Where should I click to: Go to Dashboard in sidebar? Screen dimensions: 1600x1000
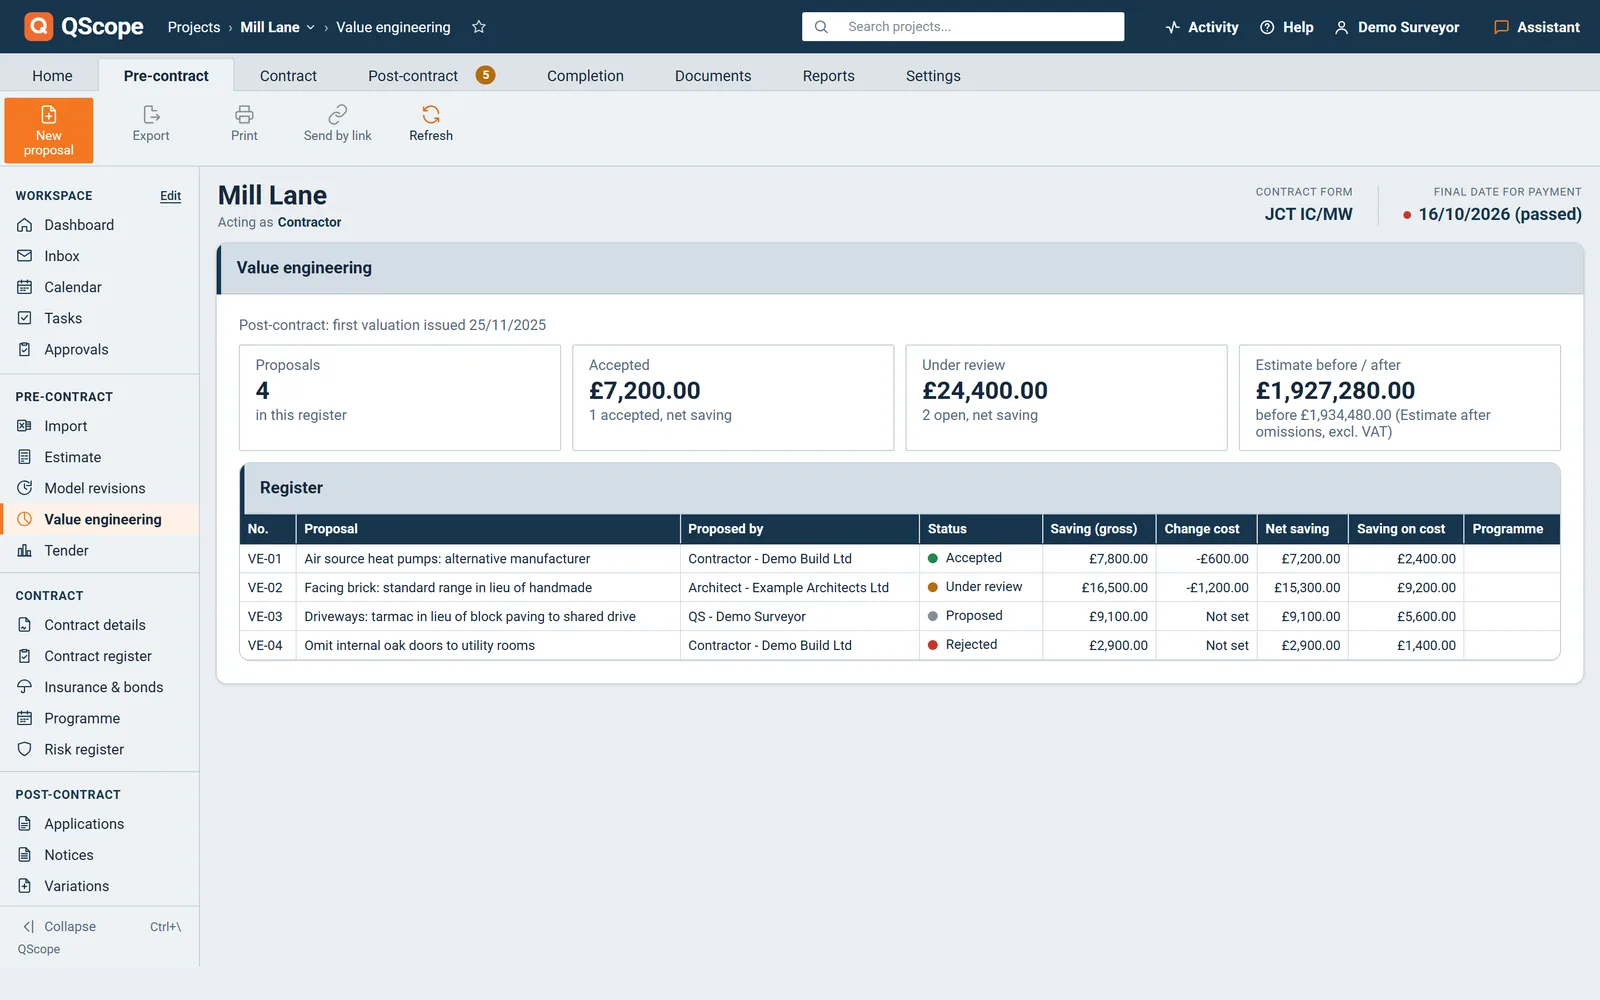99,225
